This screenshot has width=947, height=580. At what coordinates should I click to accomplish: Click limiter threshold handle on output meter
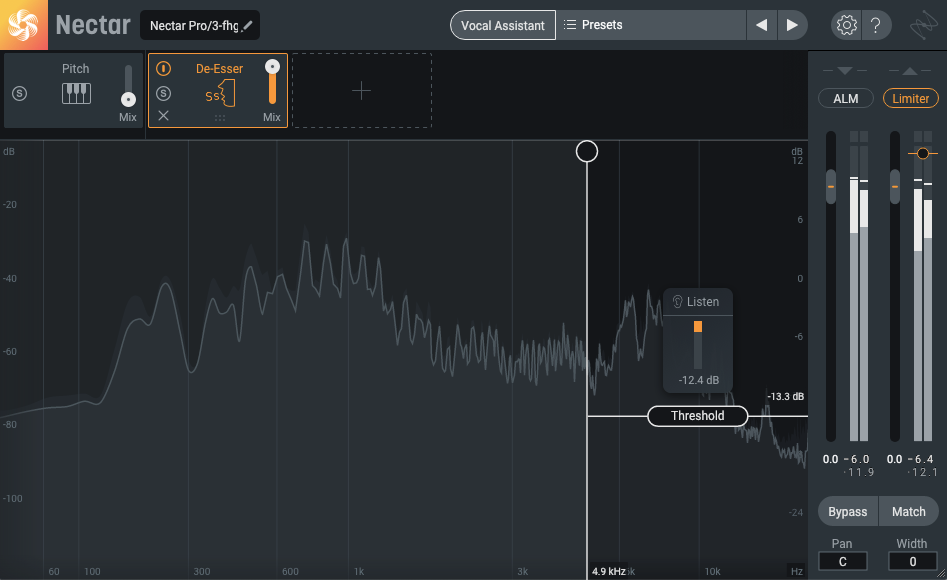922,153
